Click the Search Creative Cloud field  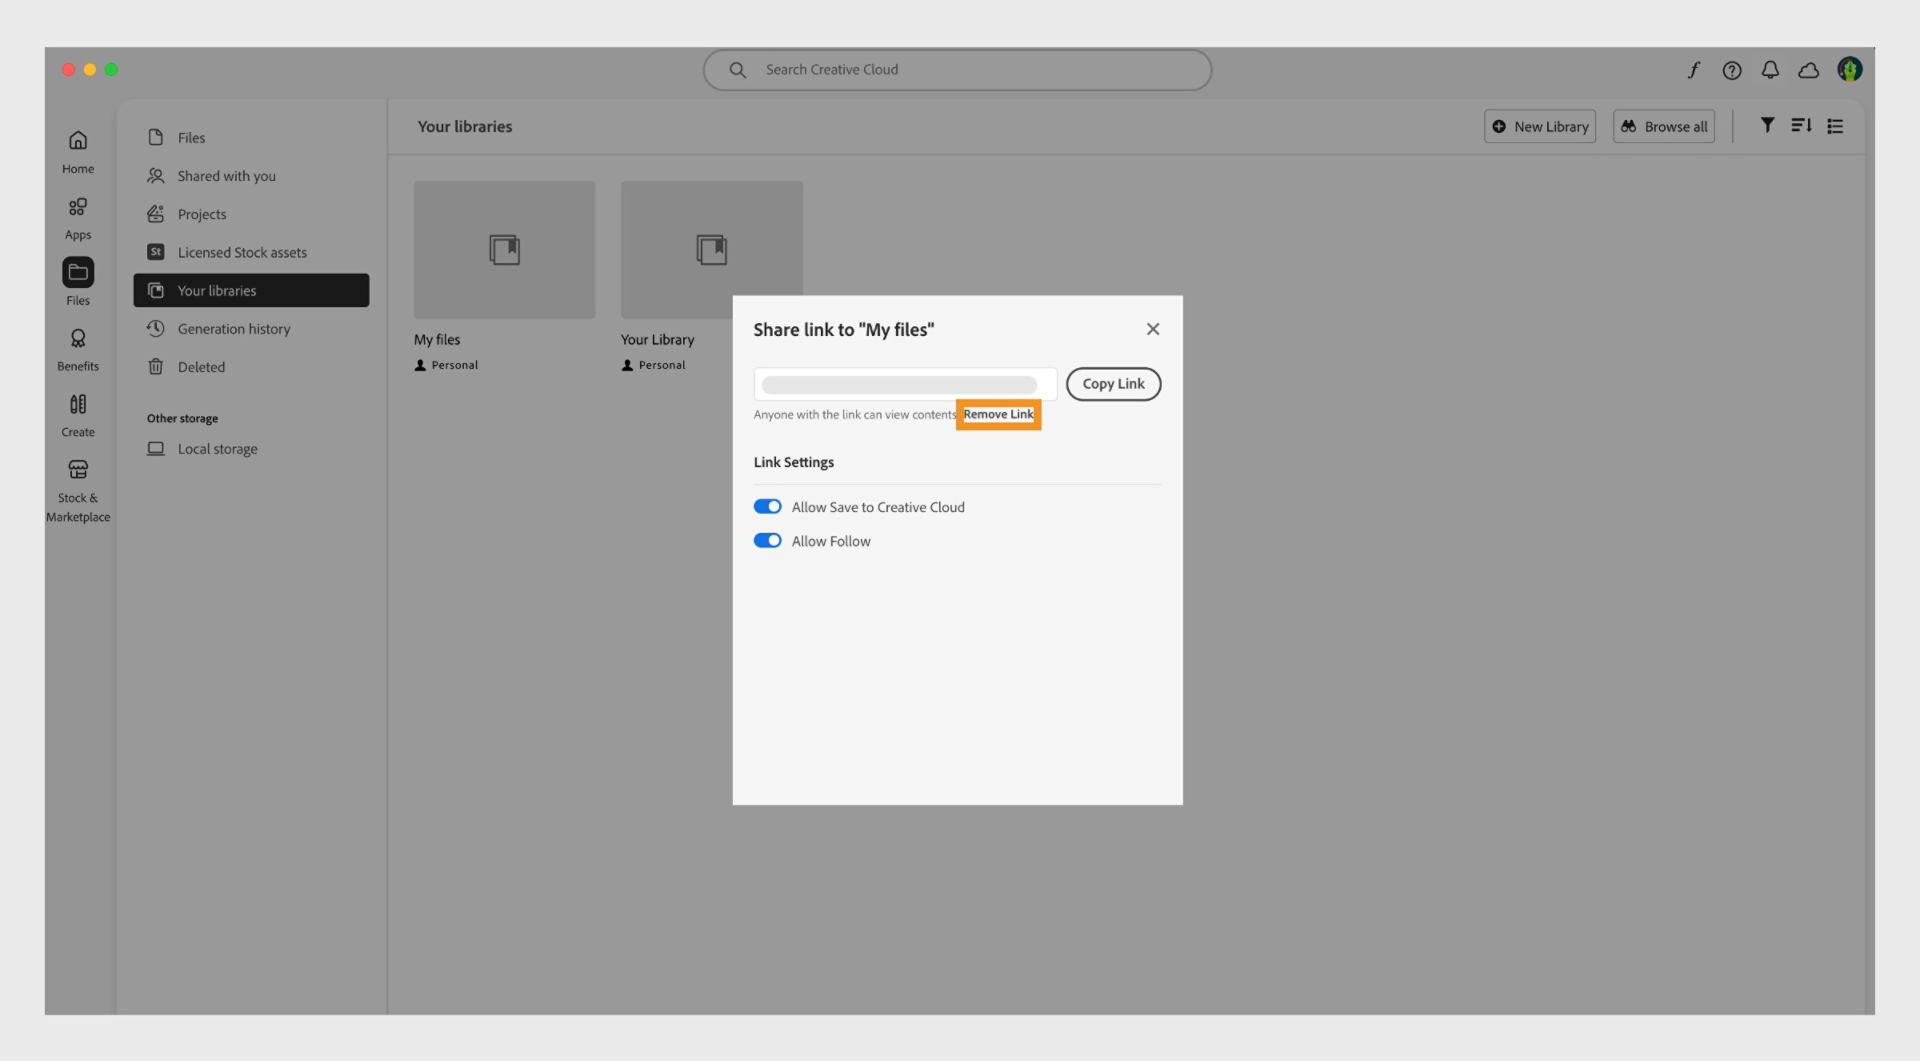(956, 69)
